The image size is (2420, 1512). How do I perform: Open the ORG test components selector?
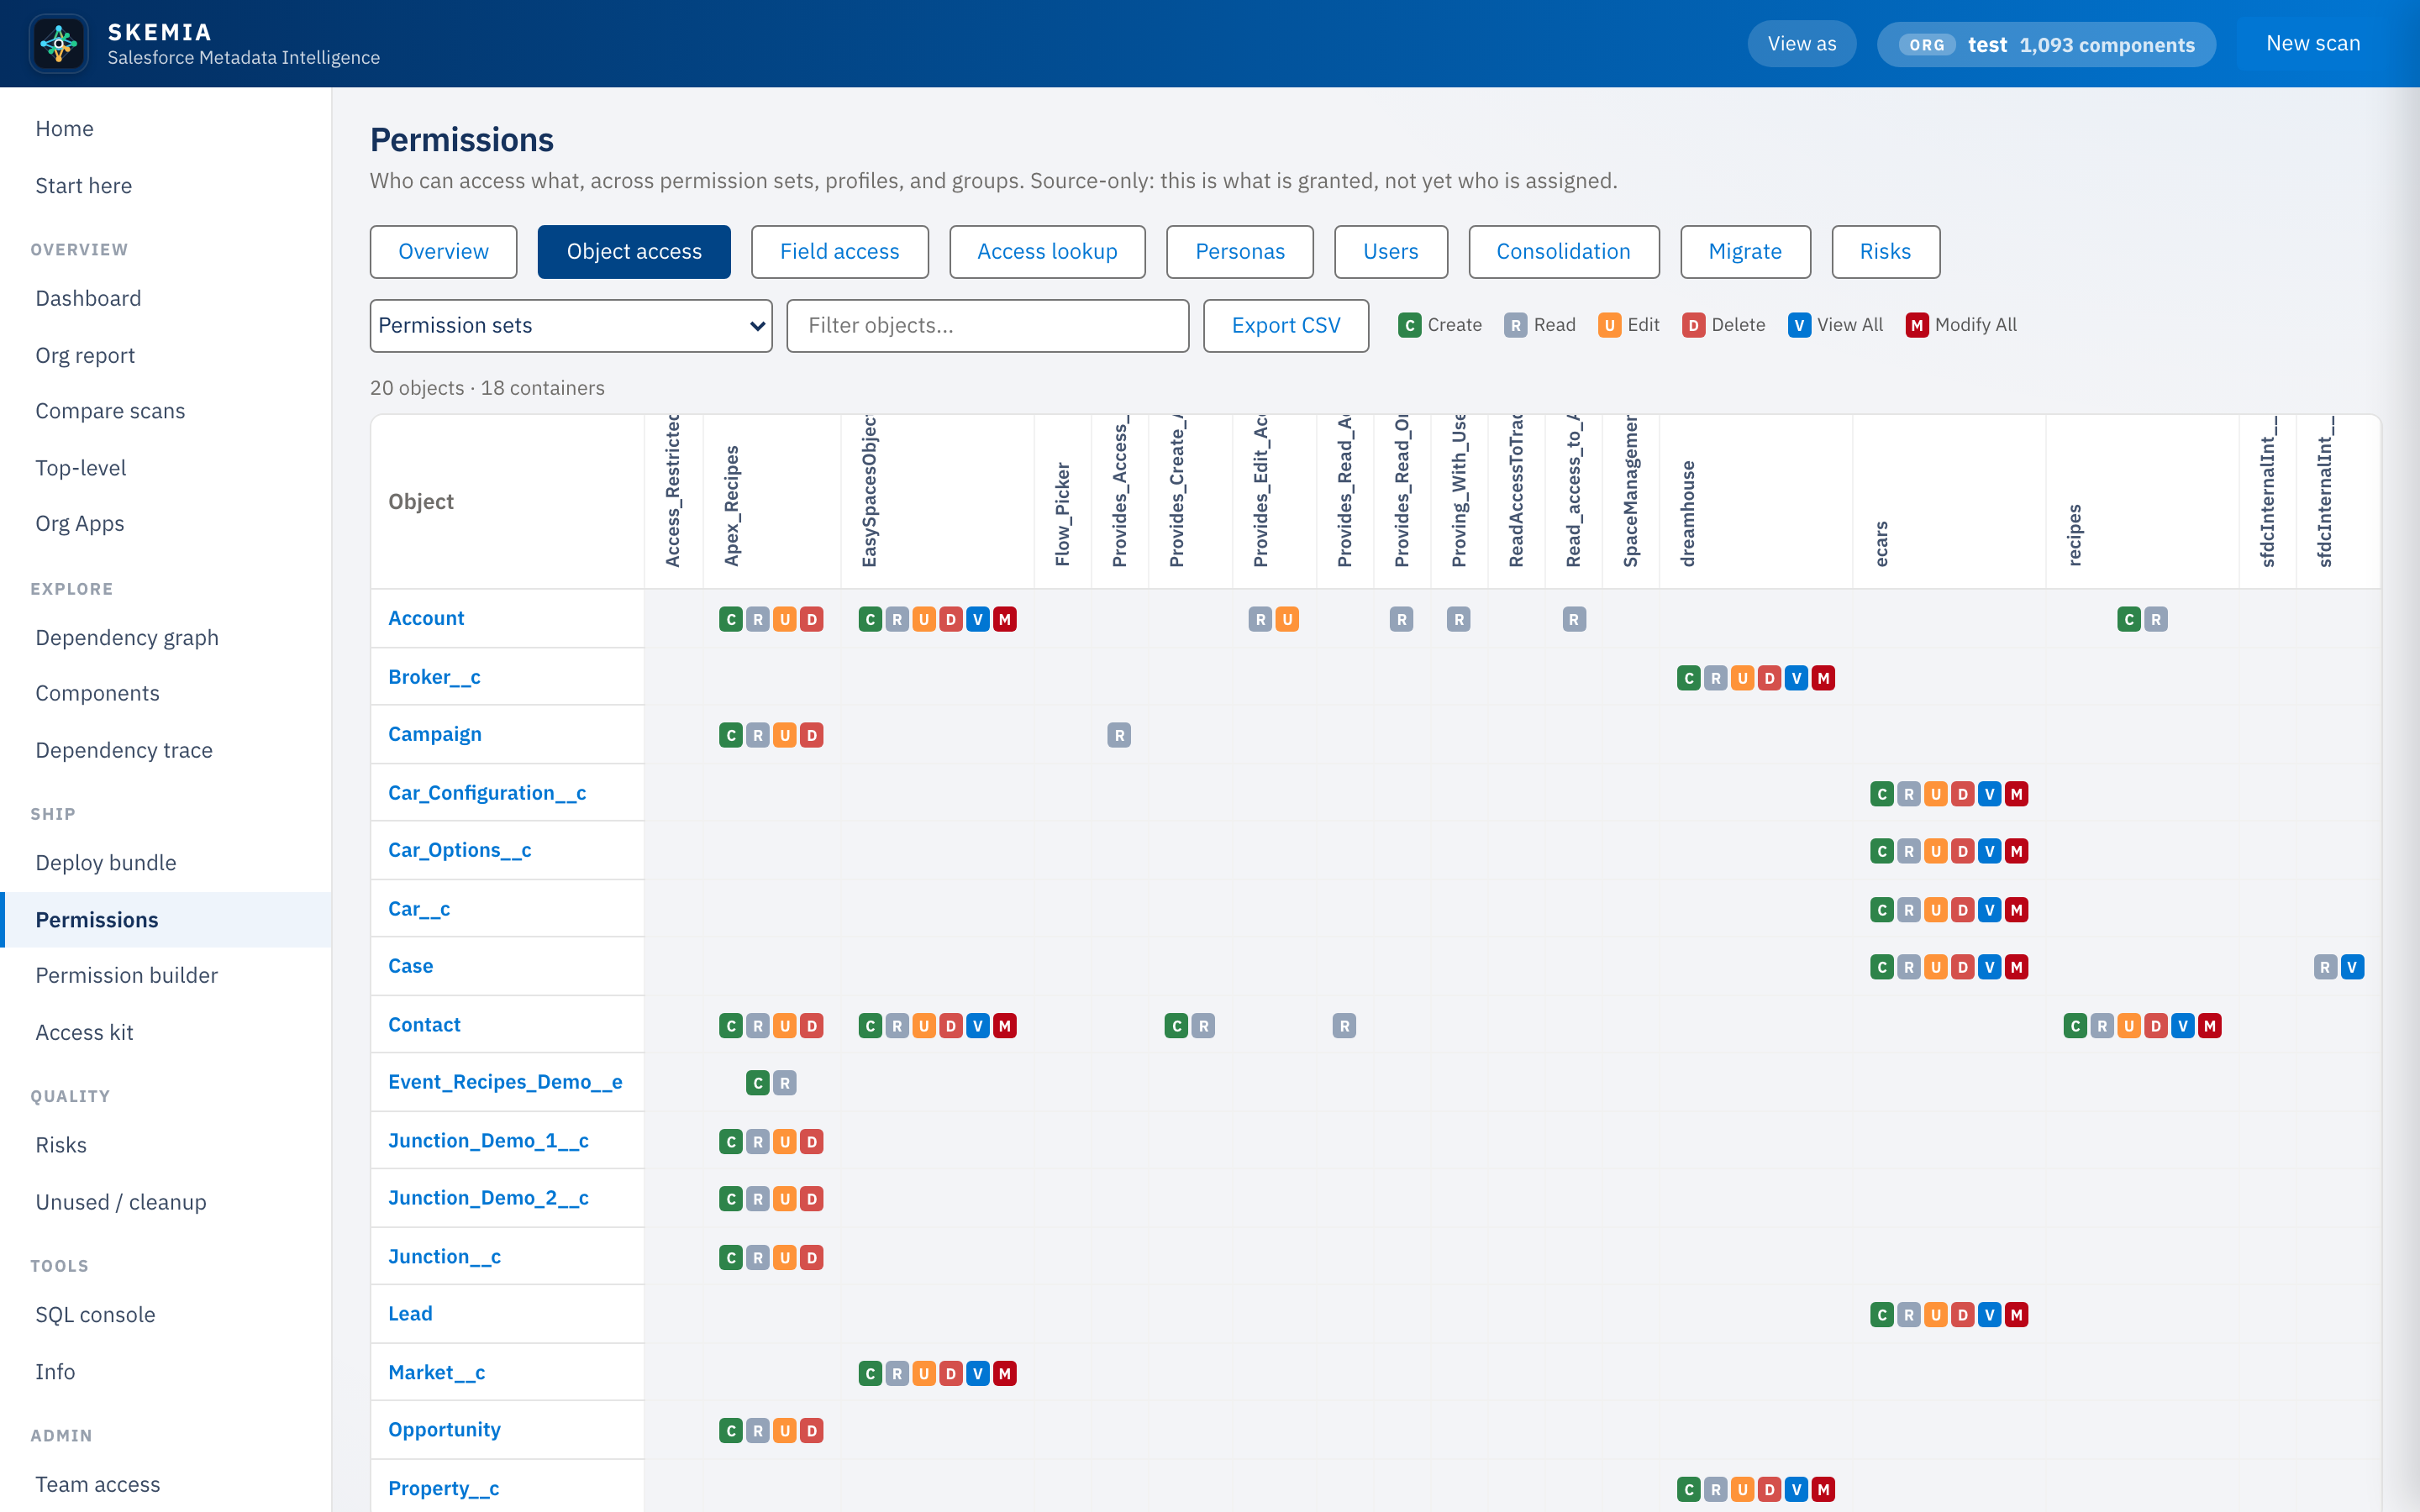coord(2046,44)
